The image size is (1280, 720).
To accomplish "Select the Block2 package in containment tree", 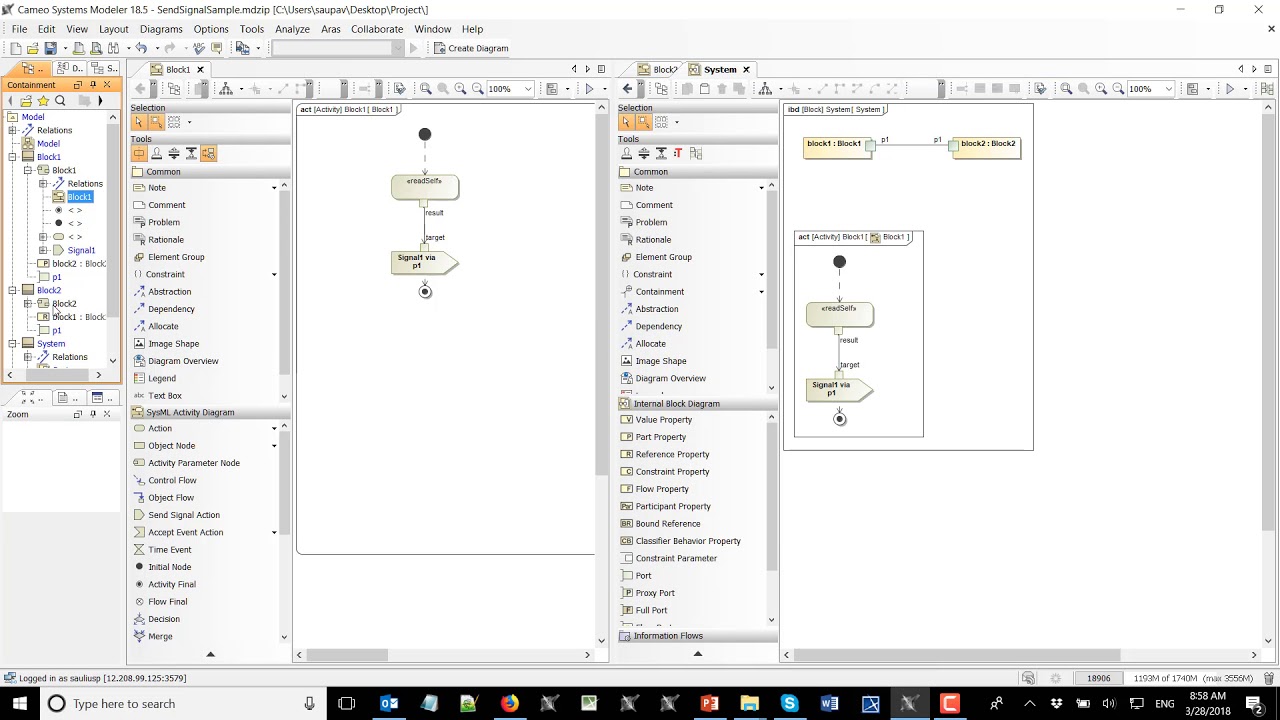I will tap(48, 290).
